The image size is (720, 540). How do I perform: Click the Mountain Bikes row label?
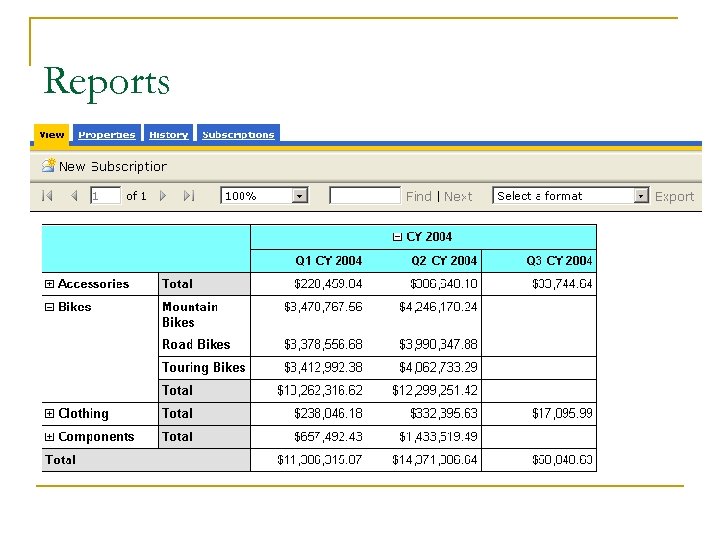(190, 315)
